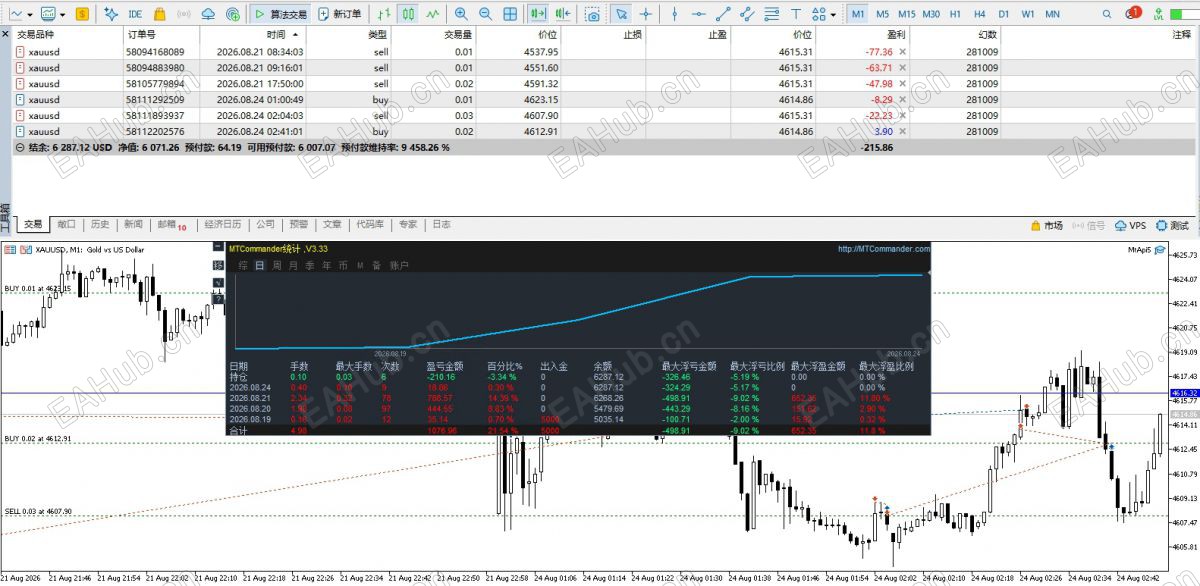This screenshot has height=586, width=1200.
Task: Click the VPS cloud status link
Action: 1129,226
